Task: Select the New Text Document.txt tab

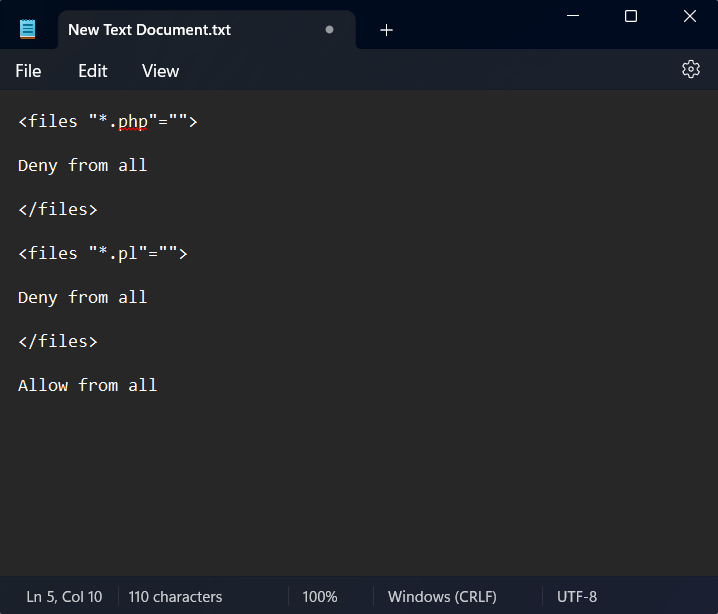Action: [150, 30]
